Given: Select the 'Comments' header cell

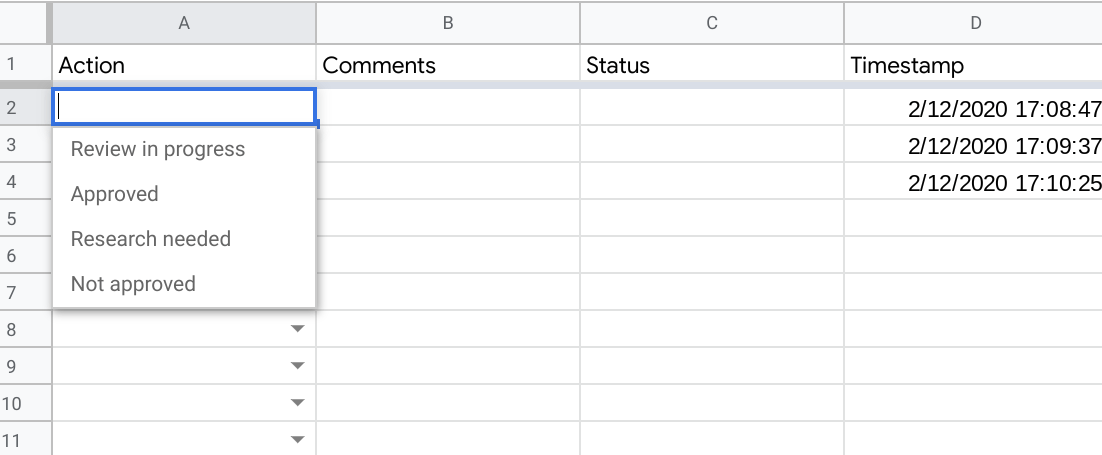Looking at the screenshot, I should (x=448, y=66).
